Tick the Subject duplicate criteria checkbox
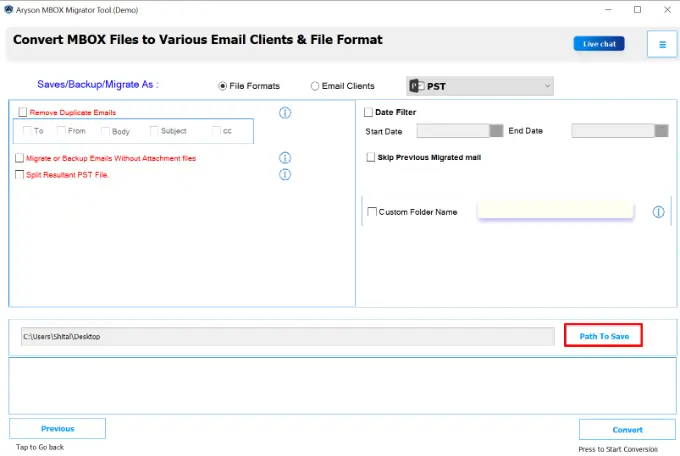Screen dimensions: 680x456 (x=154, y=131)
